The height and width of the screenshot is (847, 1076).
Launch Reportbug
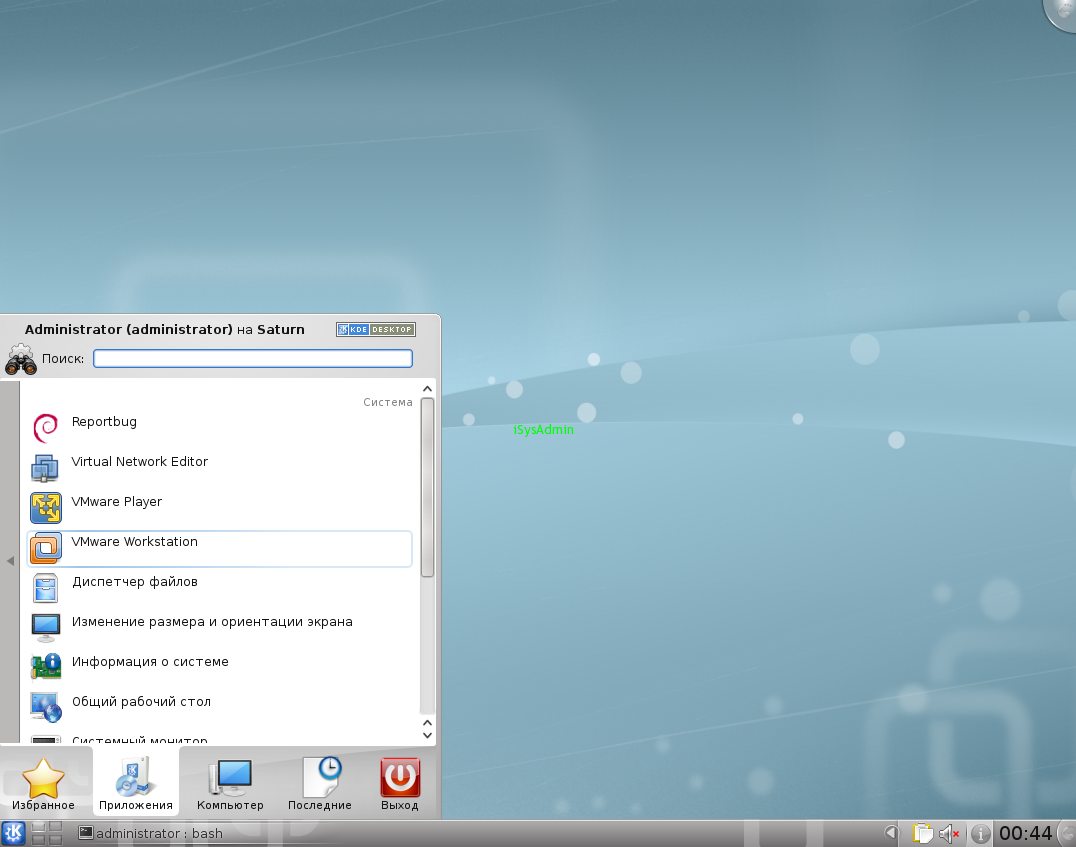click(x=104, y=421)
